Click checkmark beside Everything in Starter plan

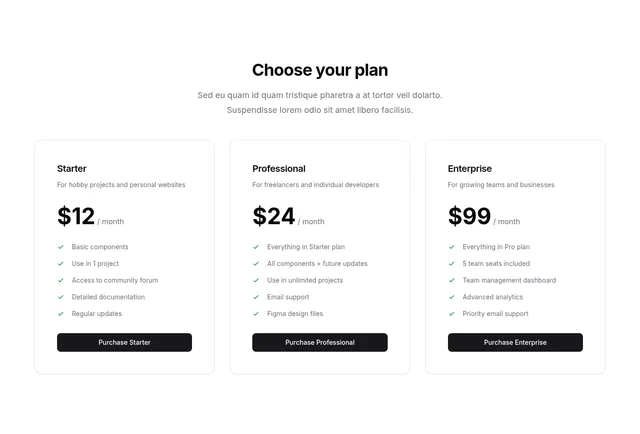tap(256, 247)
